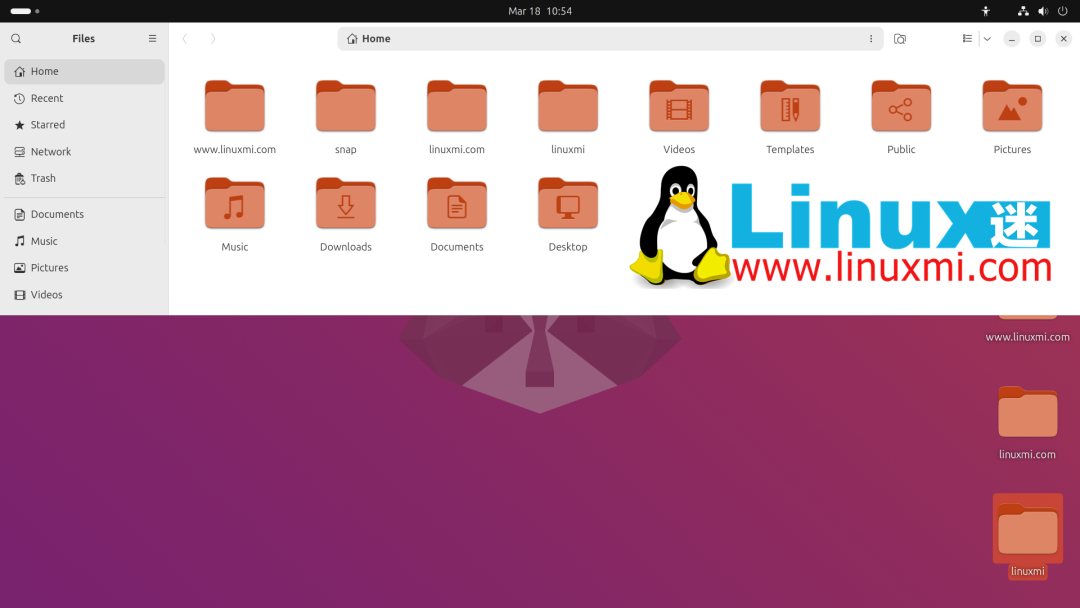The image size is (1080, 608).
Task: Open the power menu in the top bar
Action: (x=1062, y=10)
